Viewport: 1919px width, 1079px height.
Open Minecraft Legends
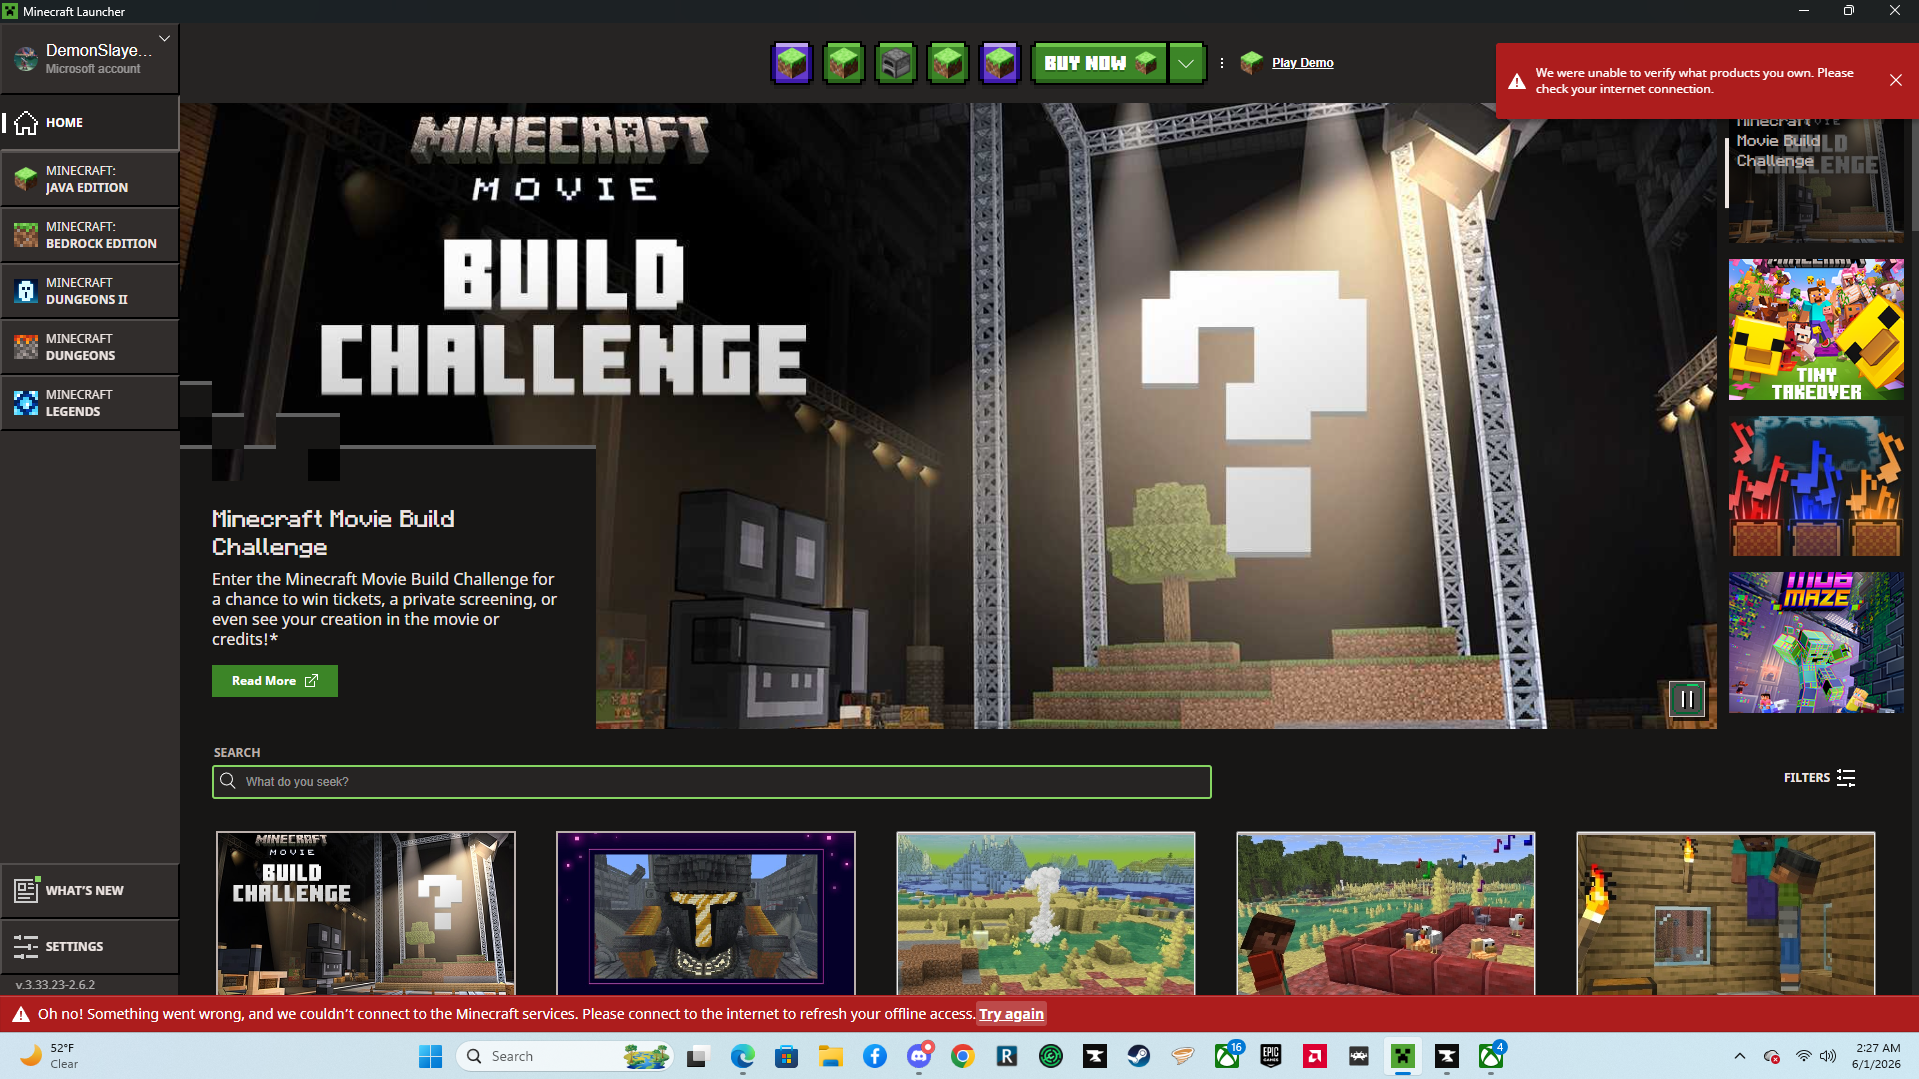tap(90, 403)
